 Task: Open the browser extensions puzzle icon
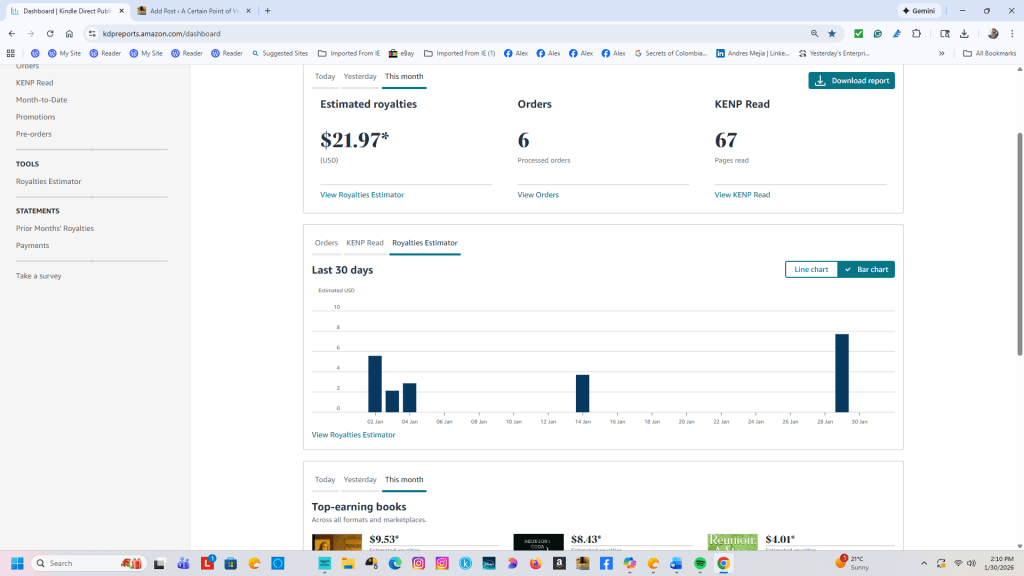coord(915,33)
